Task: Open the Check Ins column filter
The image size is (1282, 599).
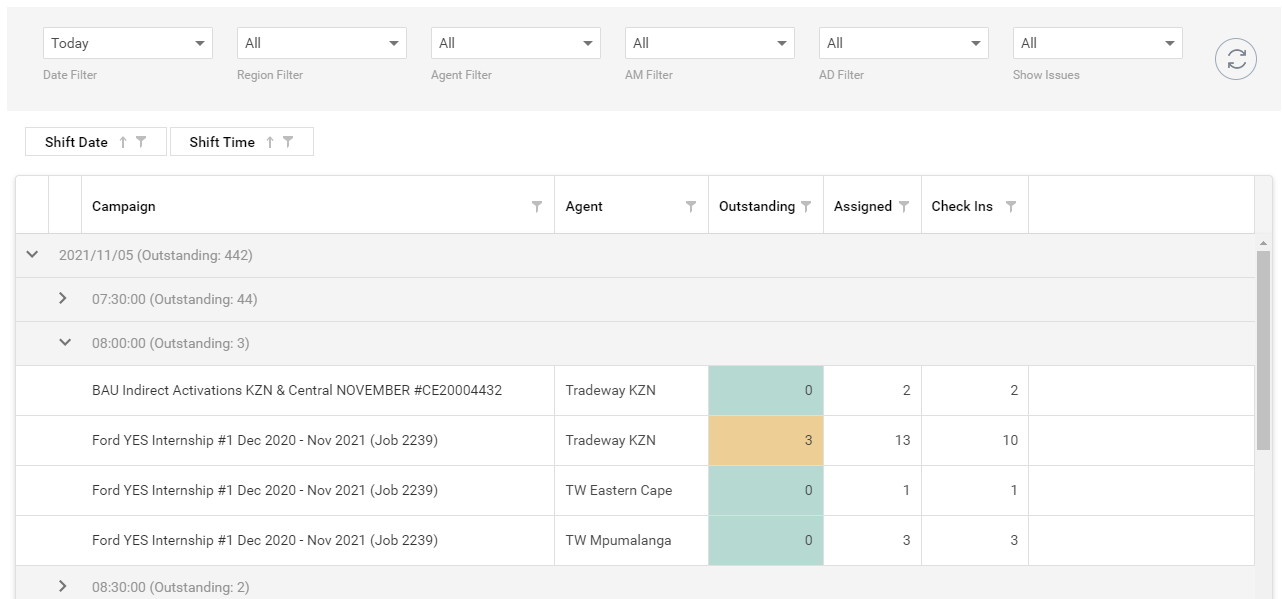Action: point(1012,205)
